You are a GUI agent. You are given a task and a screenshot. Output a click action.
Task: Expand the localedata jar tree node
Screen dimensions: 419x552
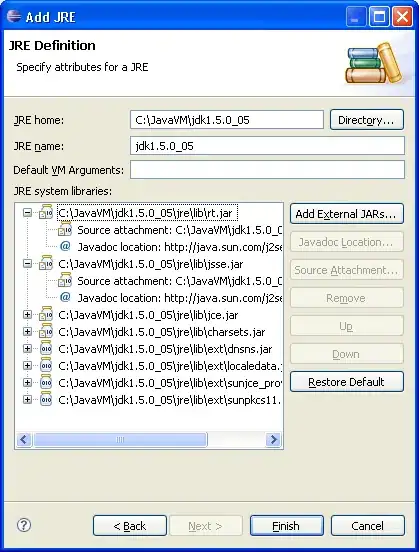27,365
